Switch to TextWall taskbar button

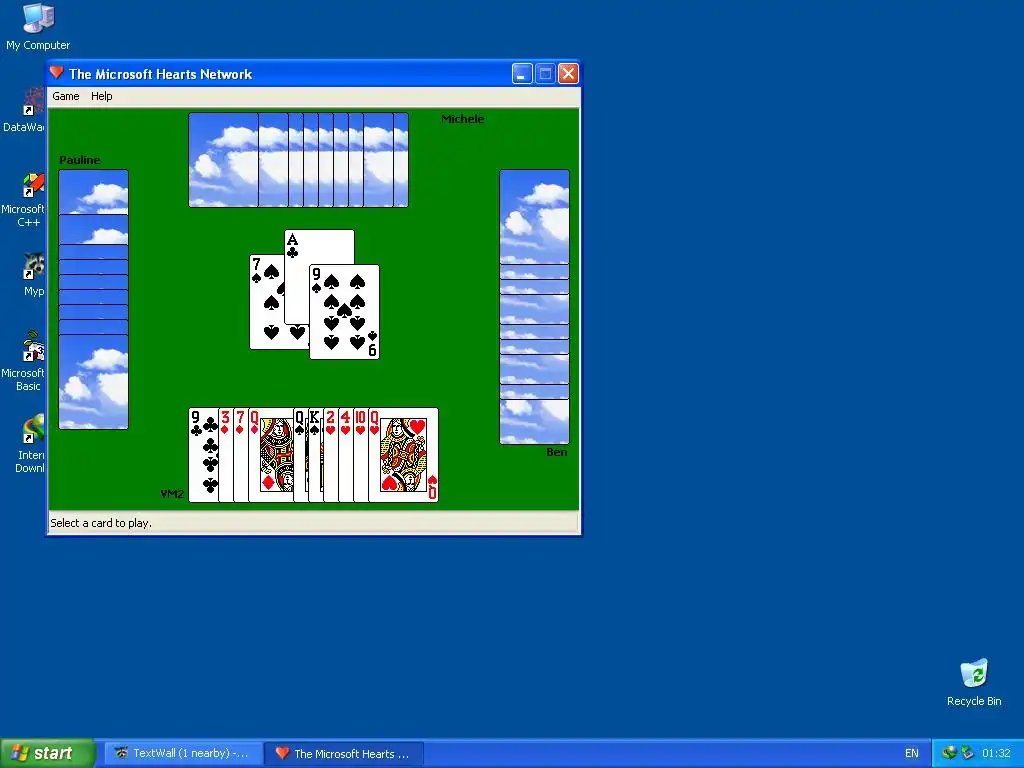point(184,754)
